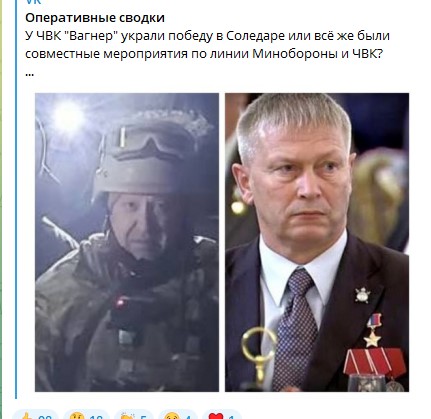The width and height of the screenshot is (431, 419).
Task: Open the left photo of helmeted soldier
Action: pos(127,242)
